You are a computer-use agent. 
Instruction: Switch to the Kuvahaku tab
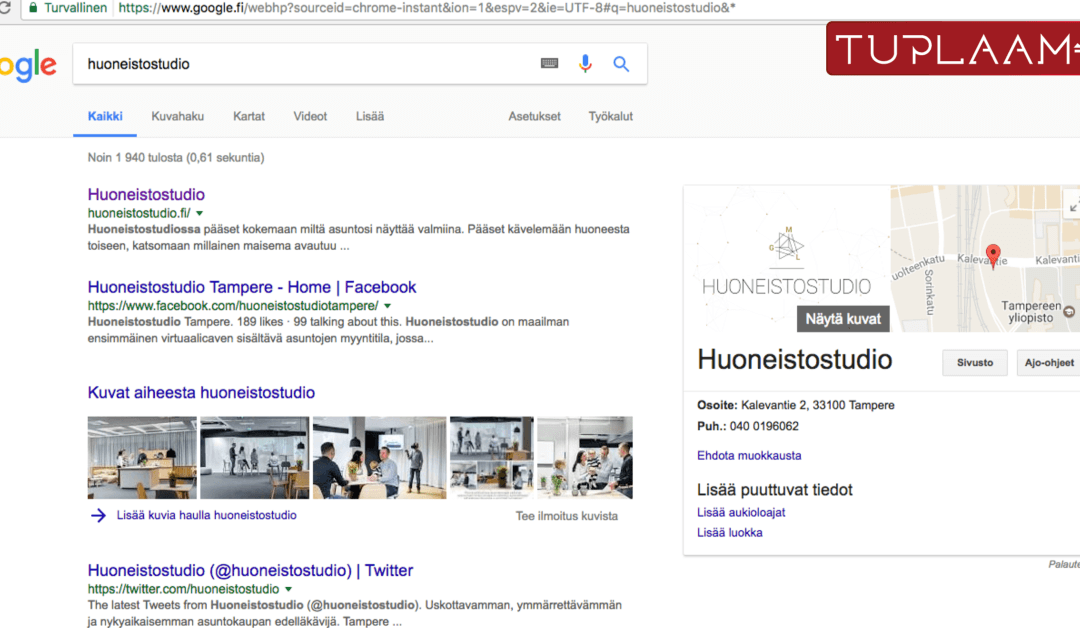coord(177,116)
